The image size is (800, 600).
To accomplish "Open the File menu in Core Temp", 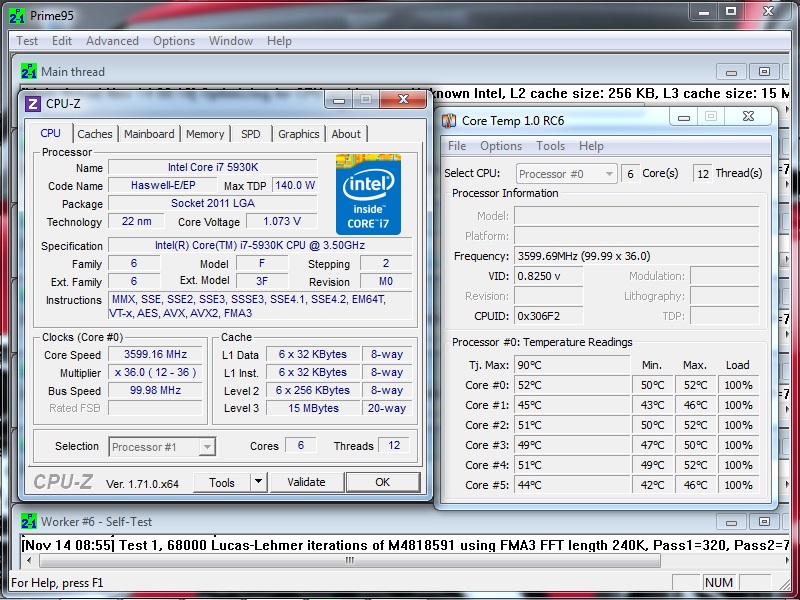I will (x=457, y=146).
